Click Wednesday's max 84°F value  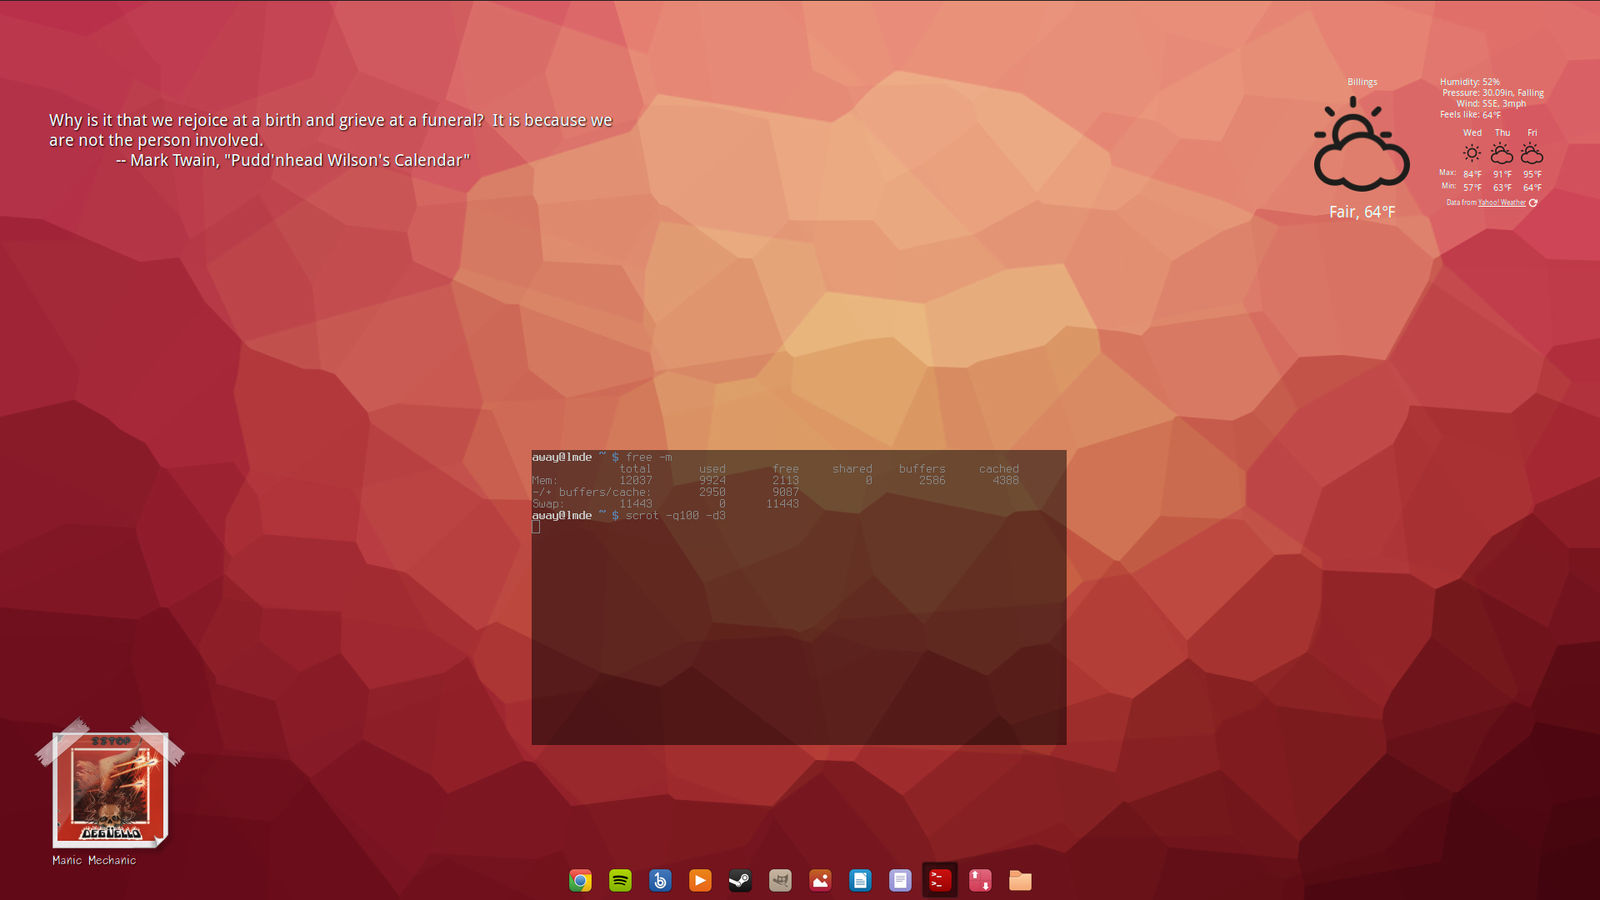1472,175
